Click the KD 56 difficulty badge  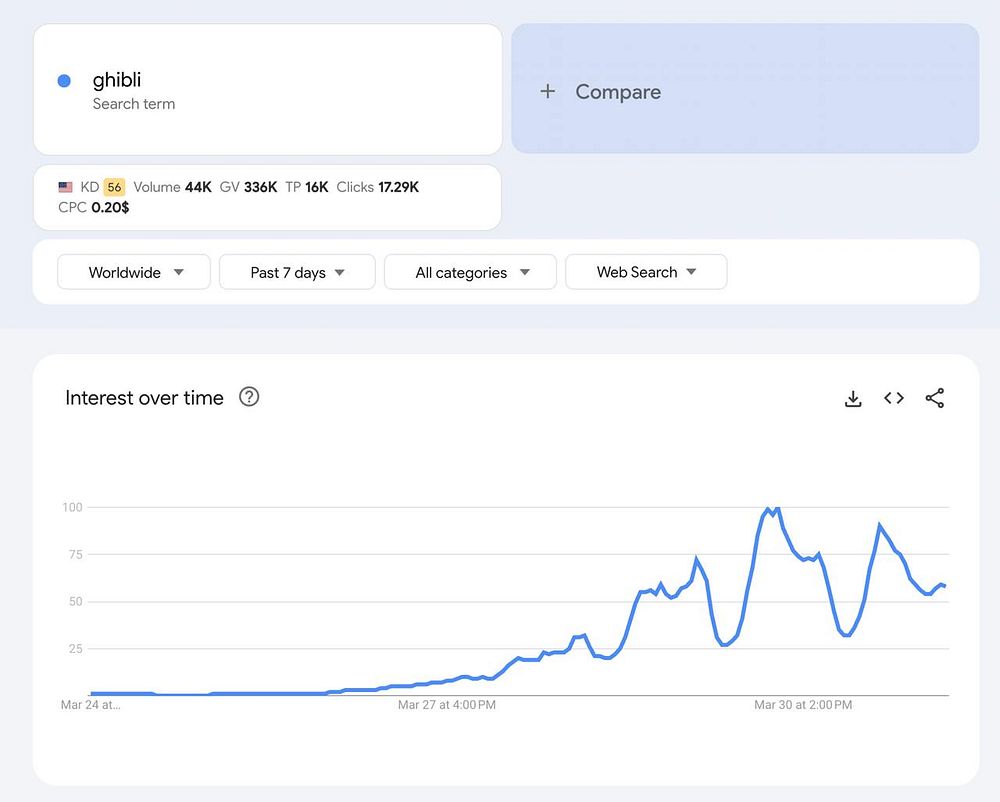coord(114,187)
